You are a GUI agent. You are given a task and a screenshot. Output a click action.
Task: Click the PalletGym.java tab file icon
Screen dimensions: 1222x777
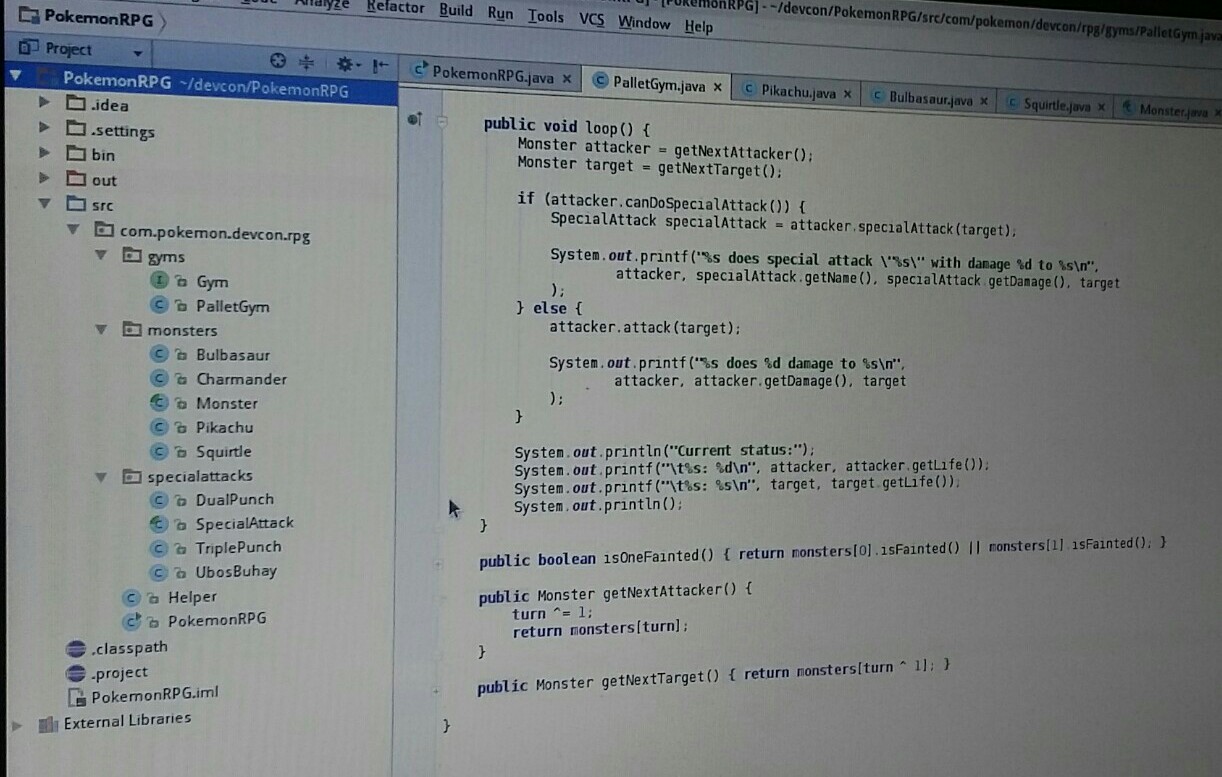pos(601,82)
